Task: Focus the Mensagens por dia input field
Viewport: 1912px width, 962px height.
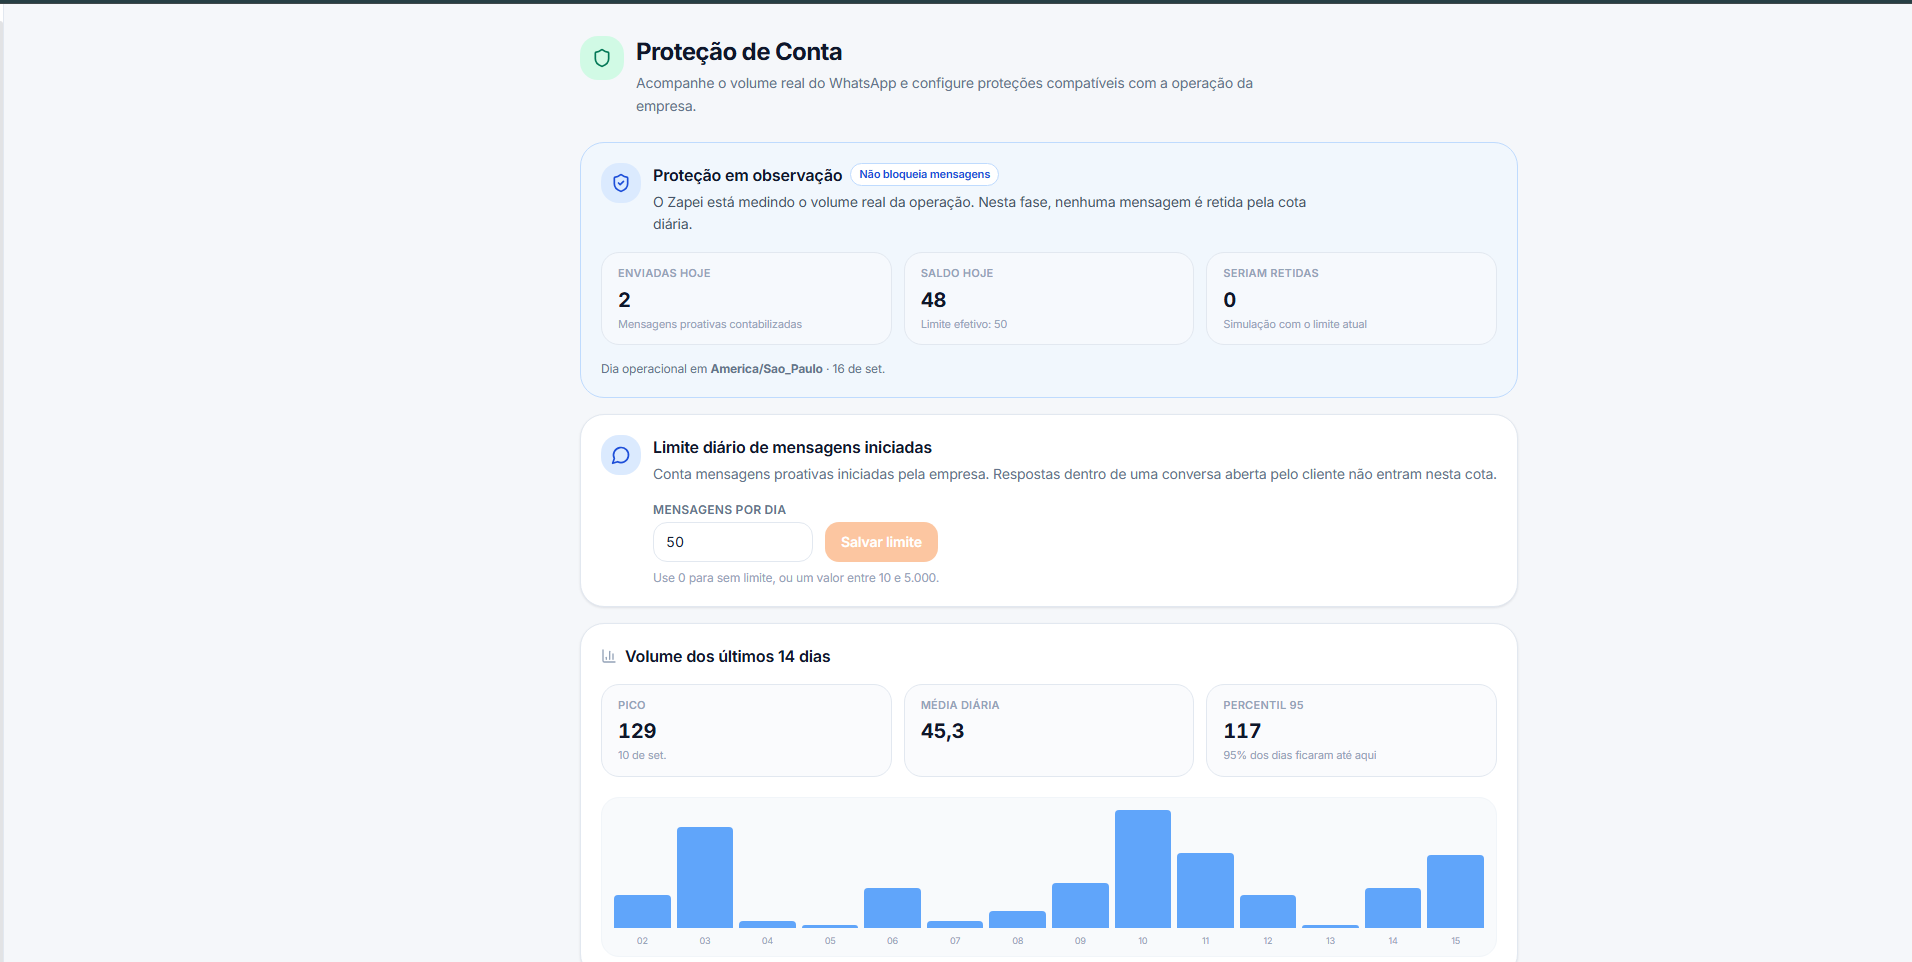Action: click(x=732, y=542)
